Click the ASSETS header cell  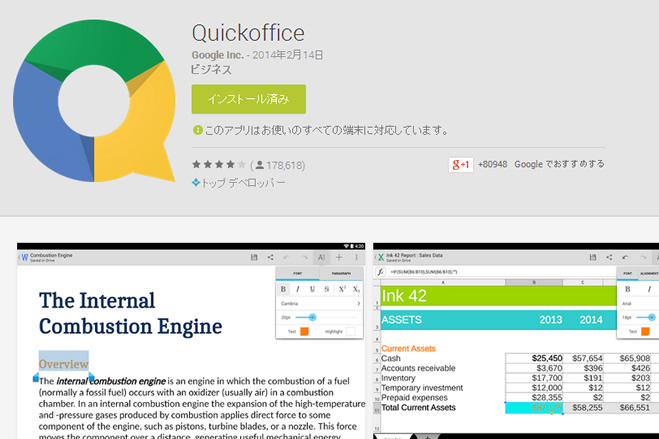click(x=443, y=320)
